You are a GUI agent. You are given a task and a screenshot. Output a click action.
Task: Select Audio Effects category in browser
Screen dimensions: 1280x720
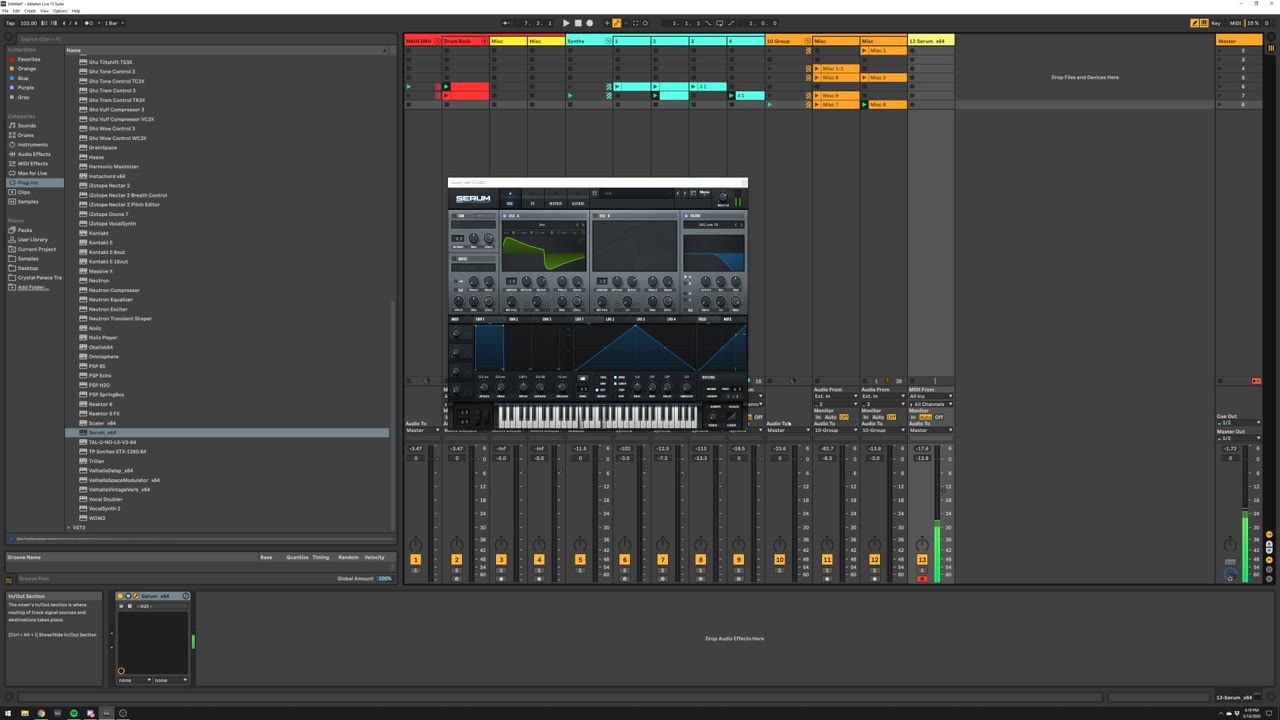pyautogui.click(x=34, y=154)
